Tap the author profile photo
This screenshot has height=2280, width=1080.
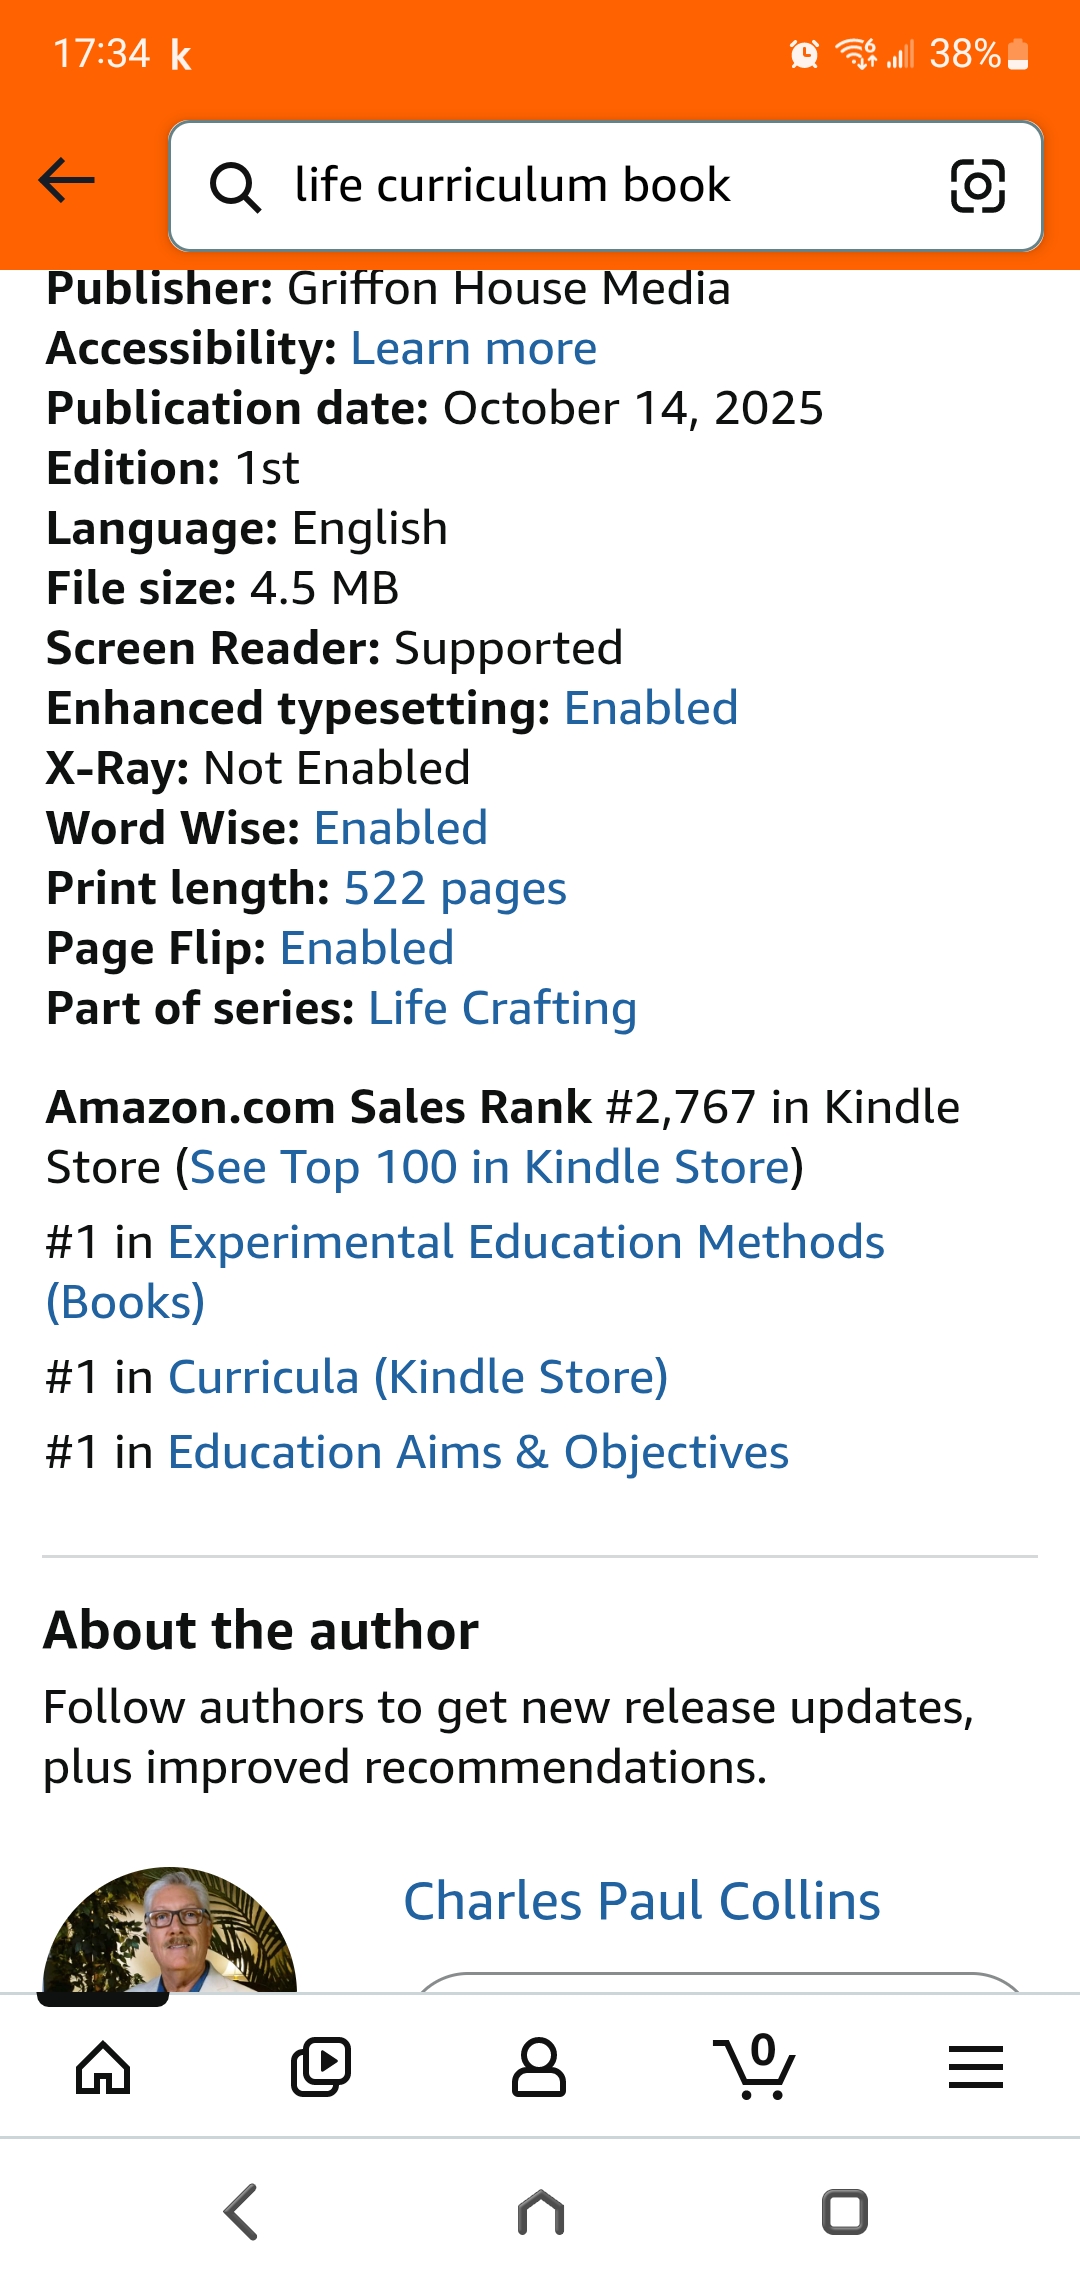coord(170,1930)
